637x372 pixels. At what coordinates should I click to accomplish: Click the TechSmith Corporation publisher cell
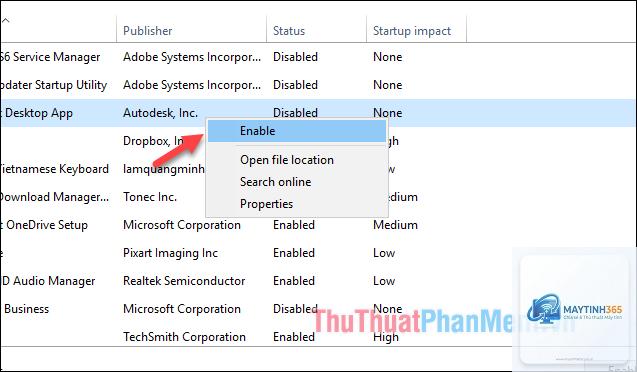tap(184, 337)
